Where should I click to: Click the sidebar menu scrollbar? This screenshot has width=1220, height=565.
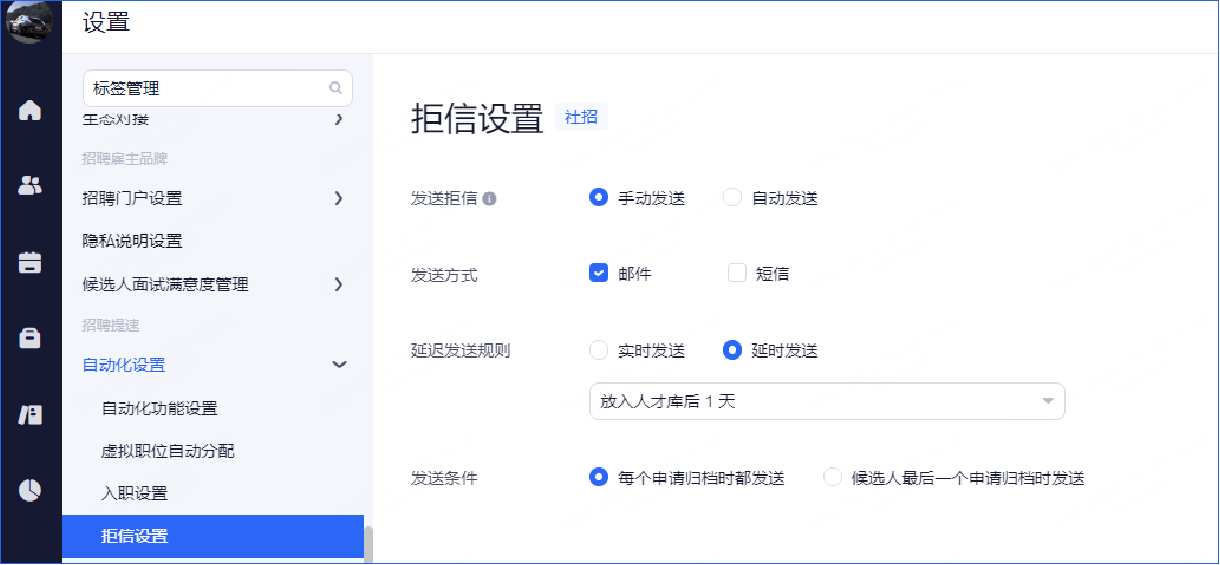click(x=368, y=545)
